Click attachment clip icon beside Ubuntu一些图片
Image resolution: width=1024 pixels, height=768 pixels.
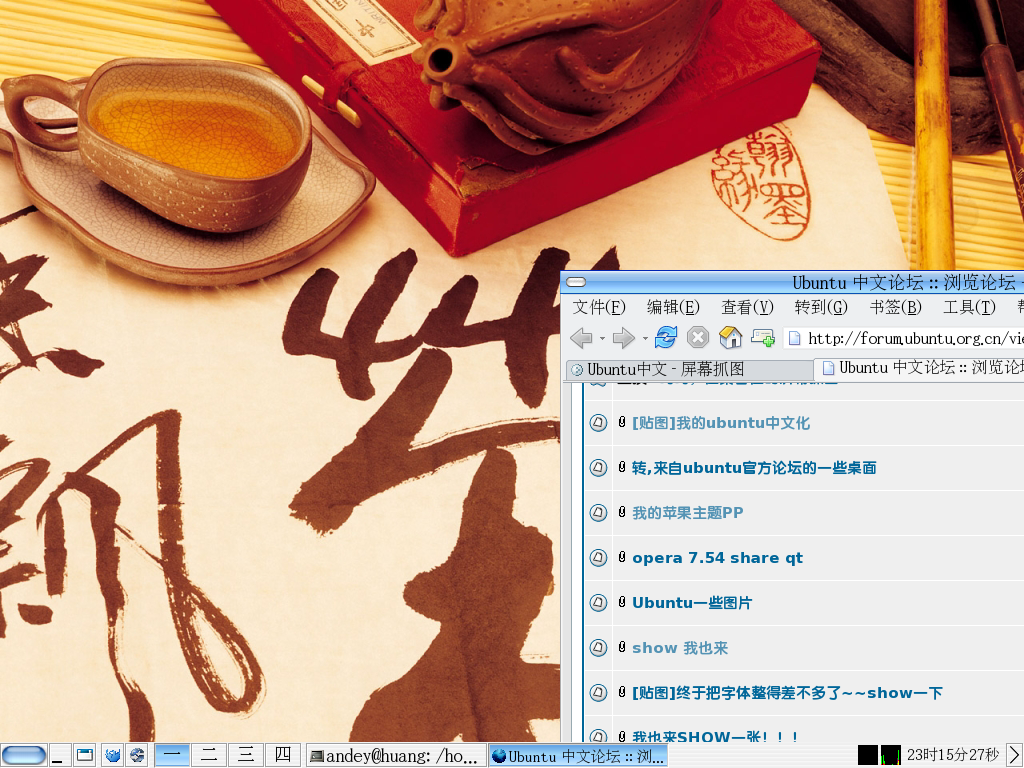[x=622, y=603]
